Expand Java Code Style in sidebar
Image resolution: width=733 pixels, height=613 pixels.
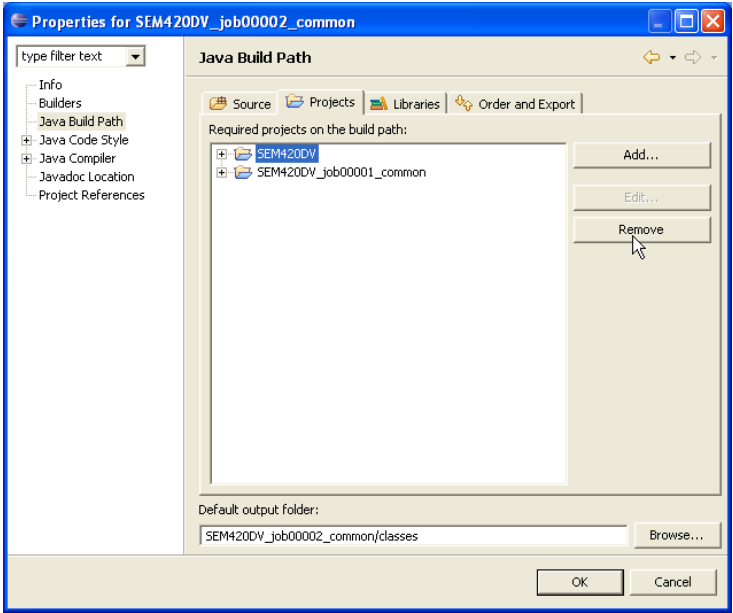tap(26, 140)
